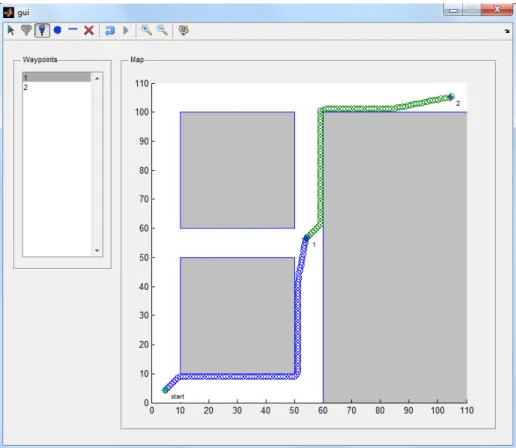Screen dimensions: 516x448
Task: Click the gray funnel-shaped toolbar icon
Action: pos(26,30)
